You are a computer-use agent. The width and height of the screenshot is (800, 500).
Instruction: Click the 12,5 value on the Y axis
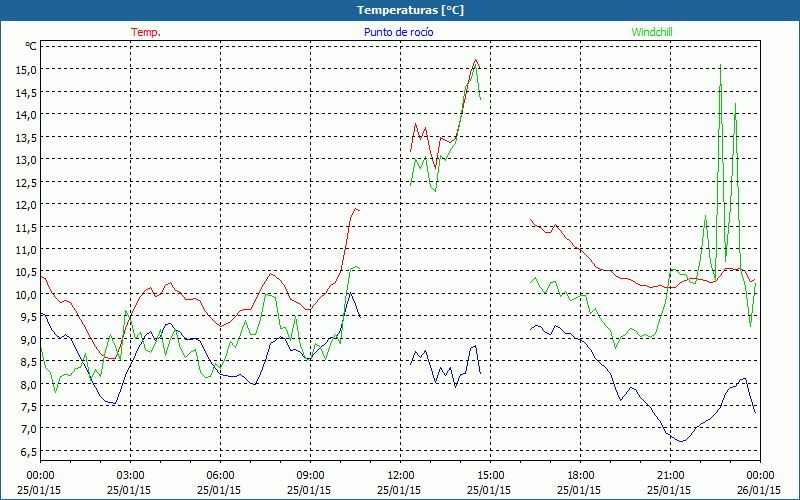pyautogui.click(x=27, y=182)
